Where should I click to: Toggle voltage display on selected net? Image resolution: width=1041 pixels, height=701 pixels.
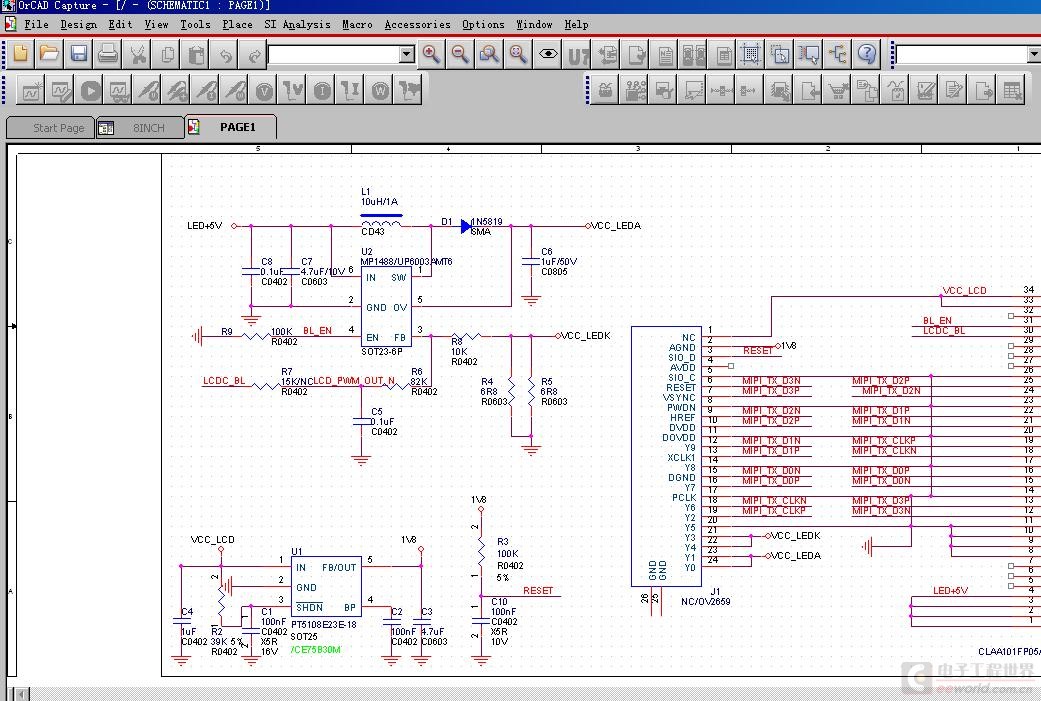point(293,90)
